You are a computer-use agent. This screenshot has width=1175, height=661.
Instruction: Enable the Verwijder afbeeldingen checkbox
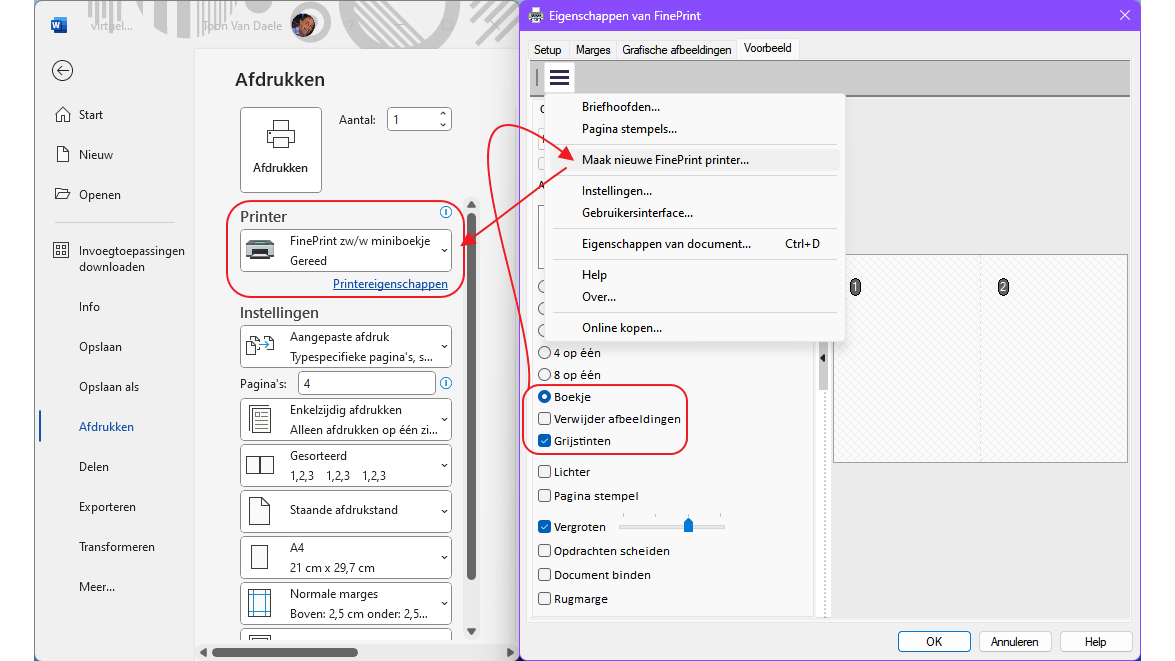click(x=545, y=418)
